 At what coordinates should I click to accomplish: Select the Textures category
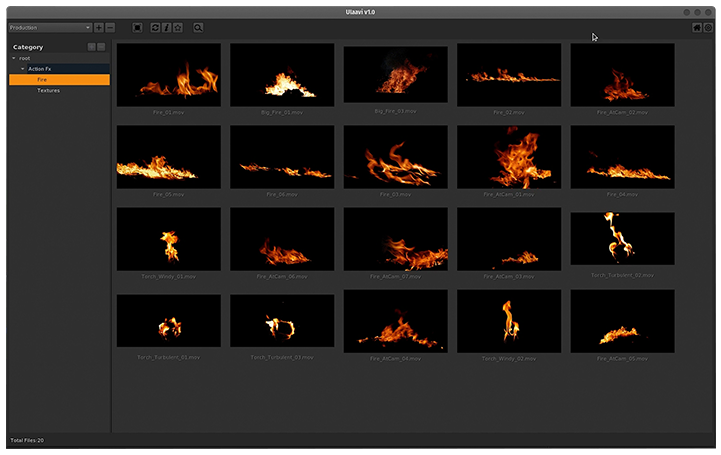(48, 91)
